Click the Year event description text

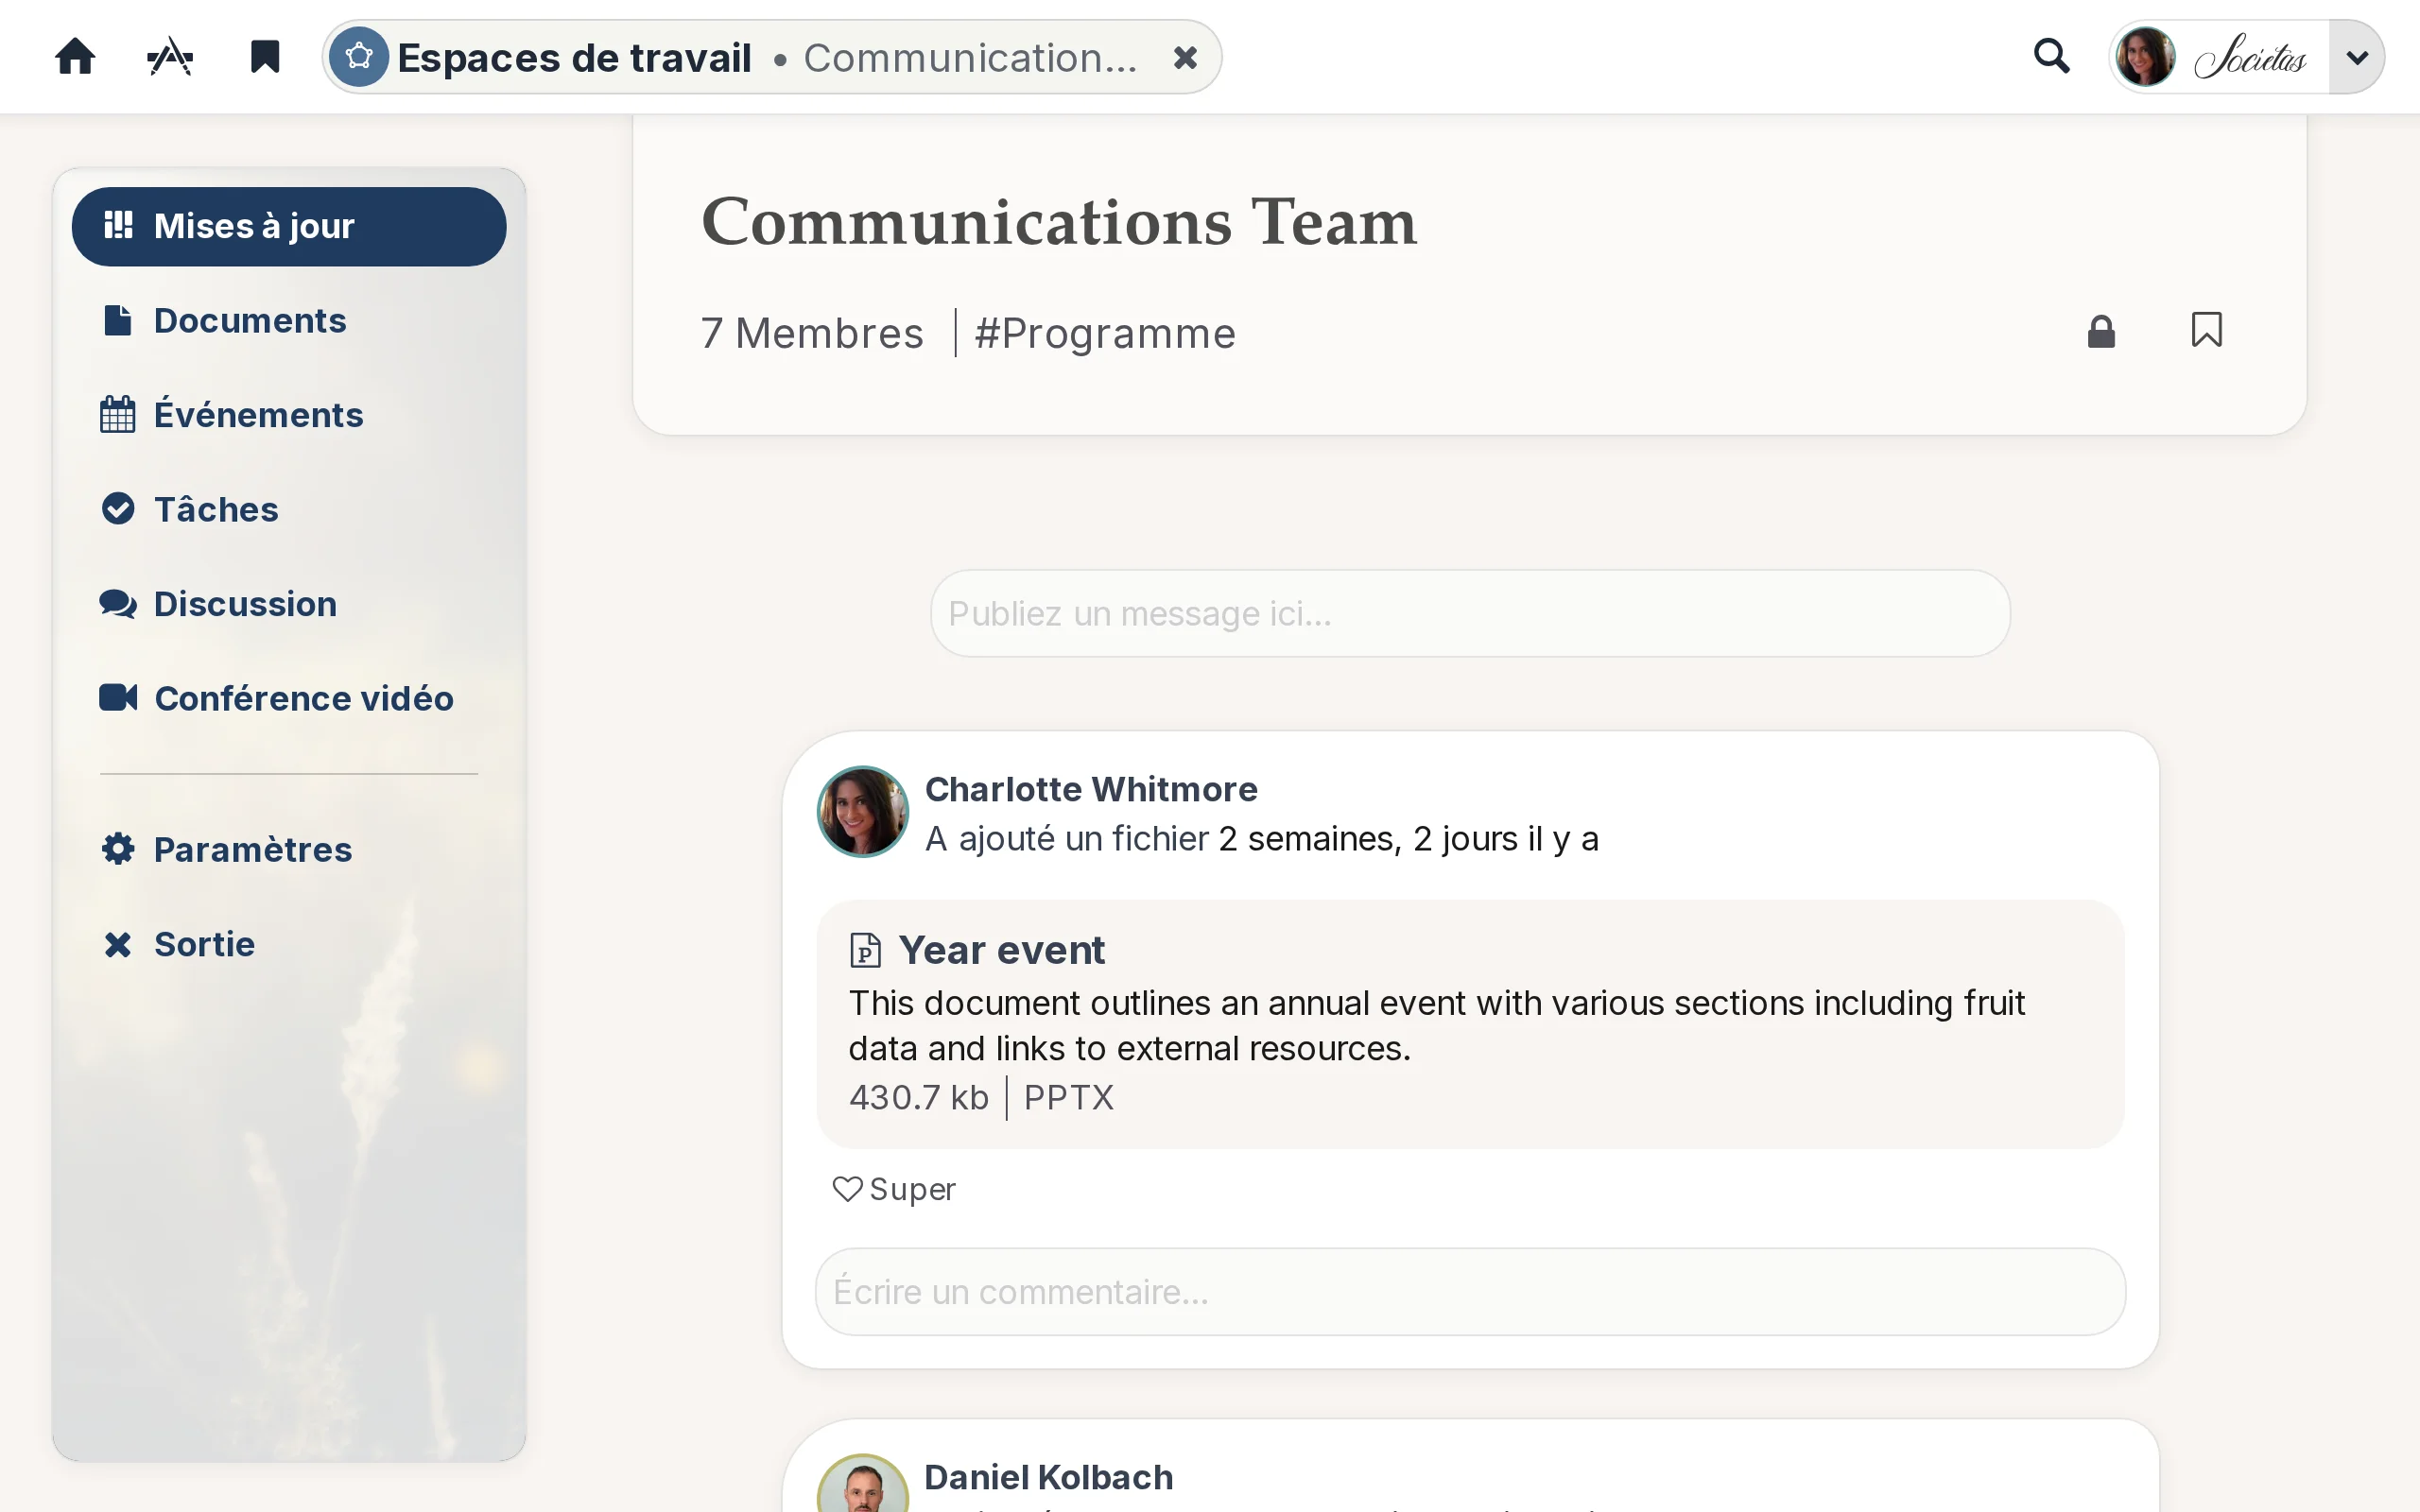(x=1437, y=1025)
